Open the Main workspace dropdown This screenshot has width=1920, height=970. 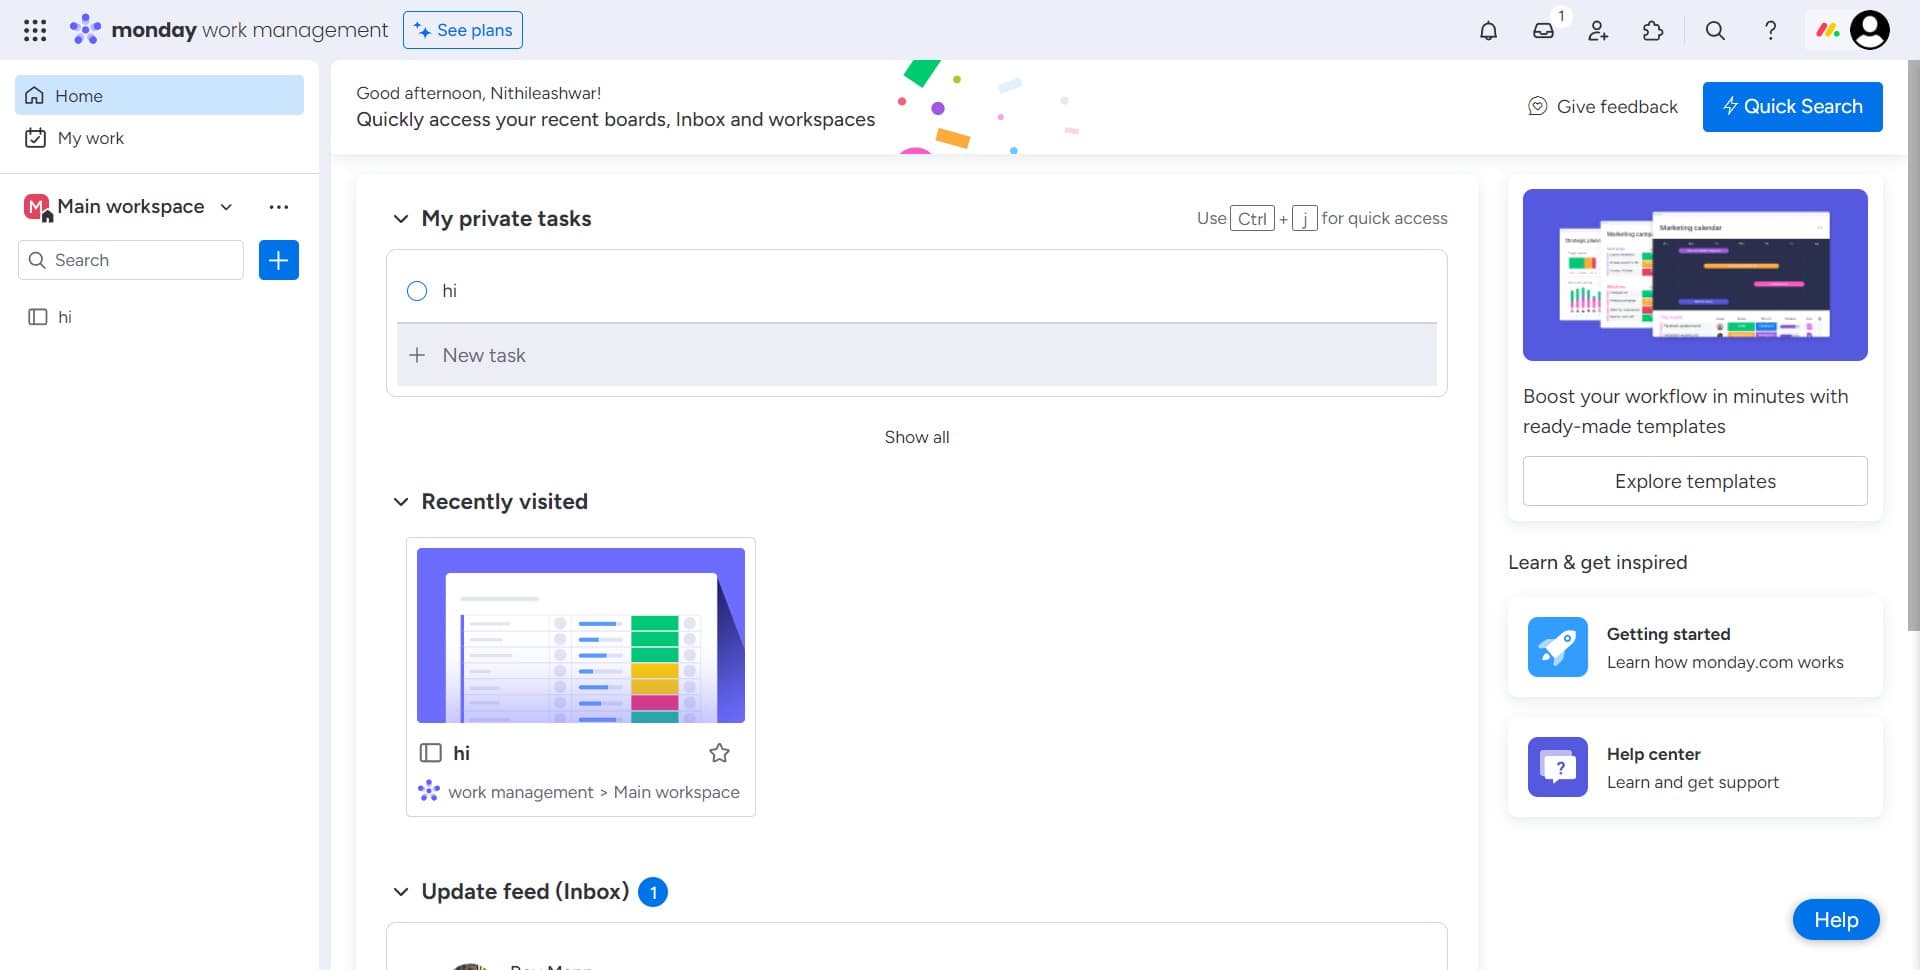coord(225,207)
